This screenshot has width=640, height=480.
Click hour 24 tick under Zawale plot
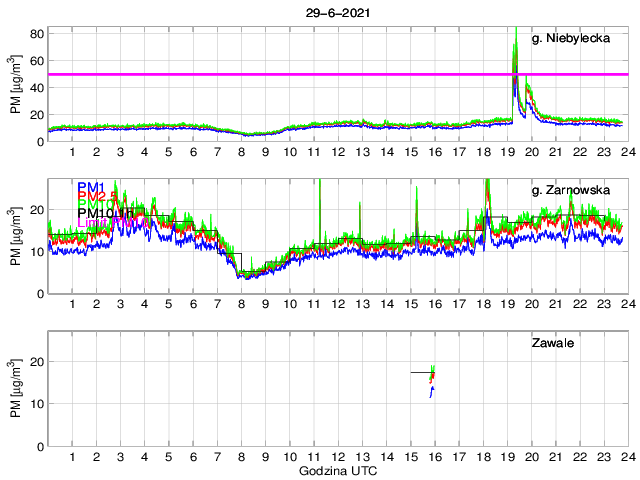click(629, 457)
